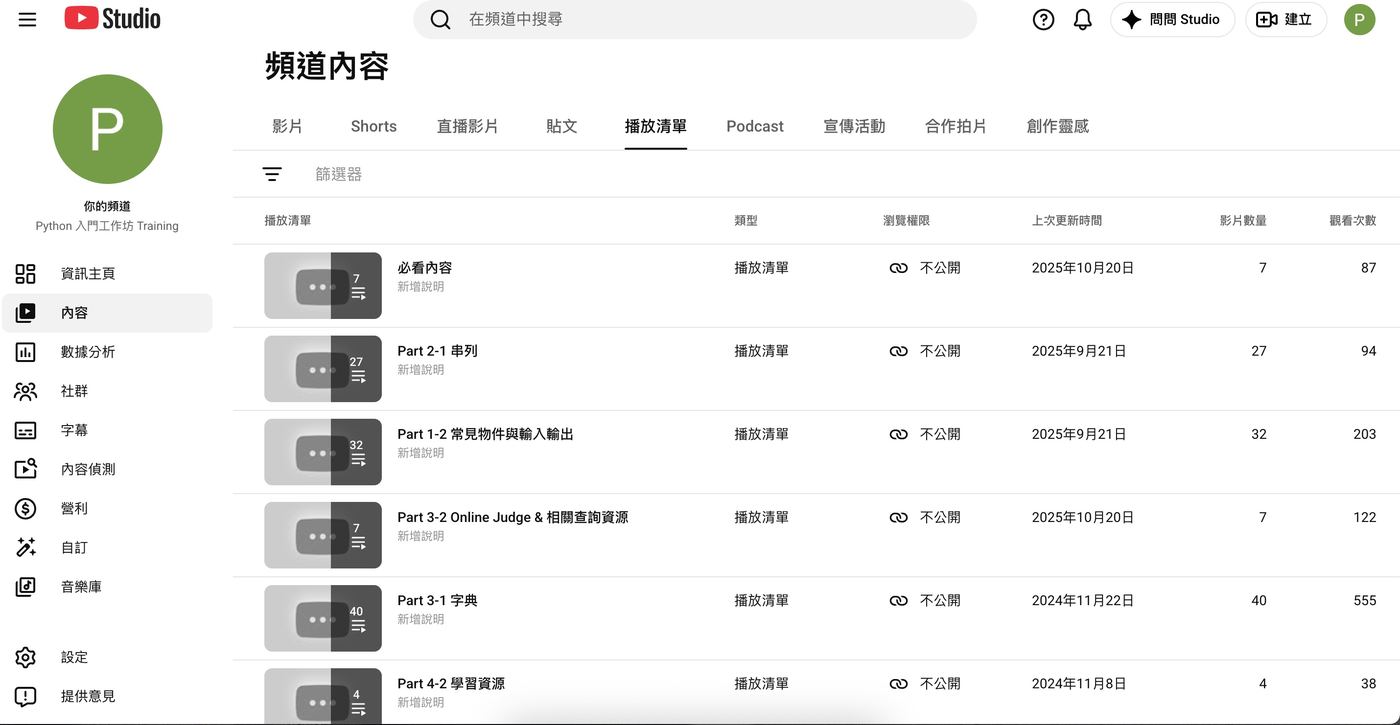This screenshot has height=725, width=1400.
Task: Open the hamburger navigation menu
Action: tap(27, 19)
